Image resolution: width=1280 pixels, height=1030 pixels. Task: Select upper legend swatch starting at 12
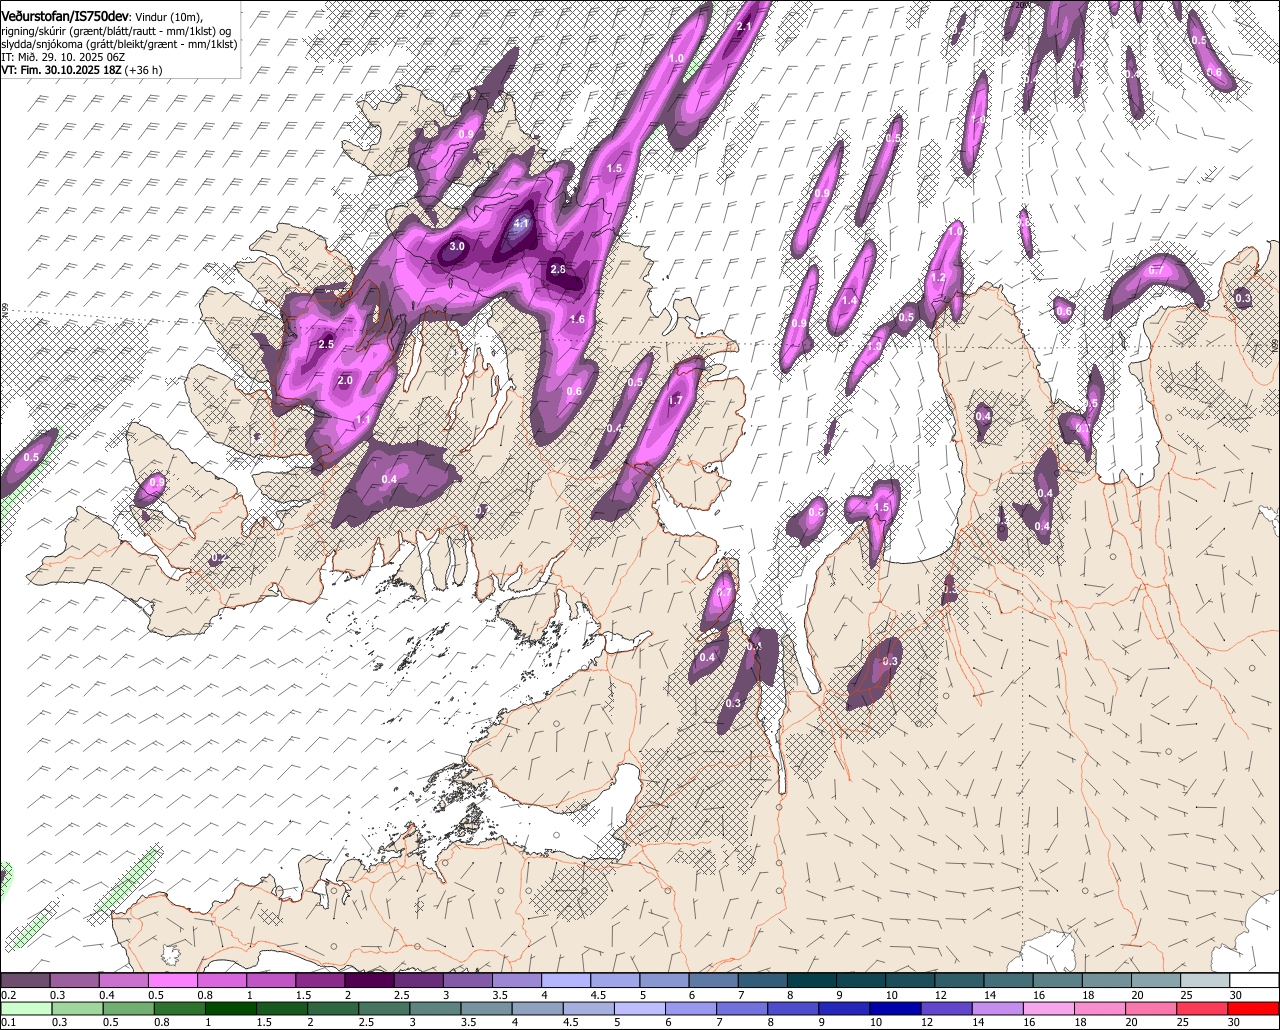coord(959,981)
